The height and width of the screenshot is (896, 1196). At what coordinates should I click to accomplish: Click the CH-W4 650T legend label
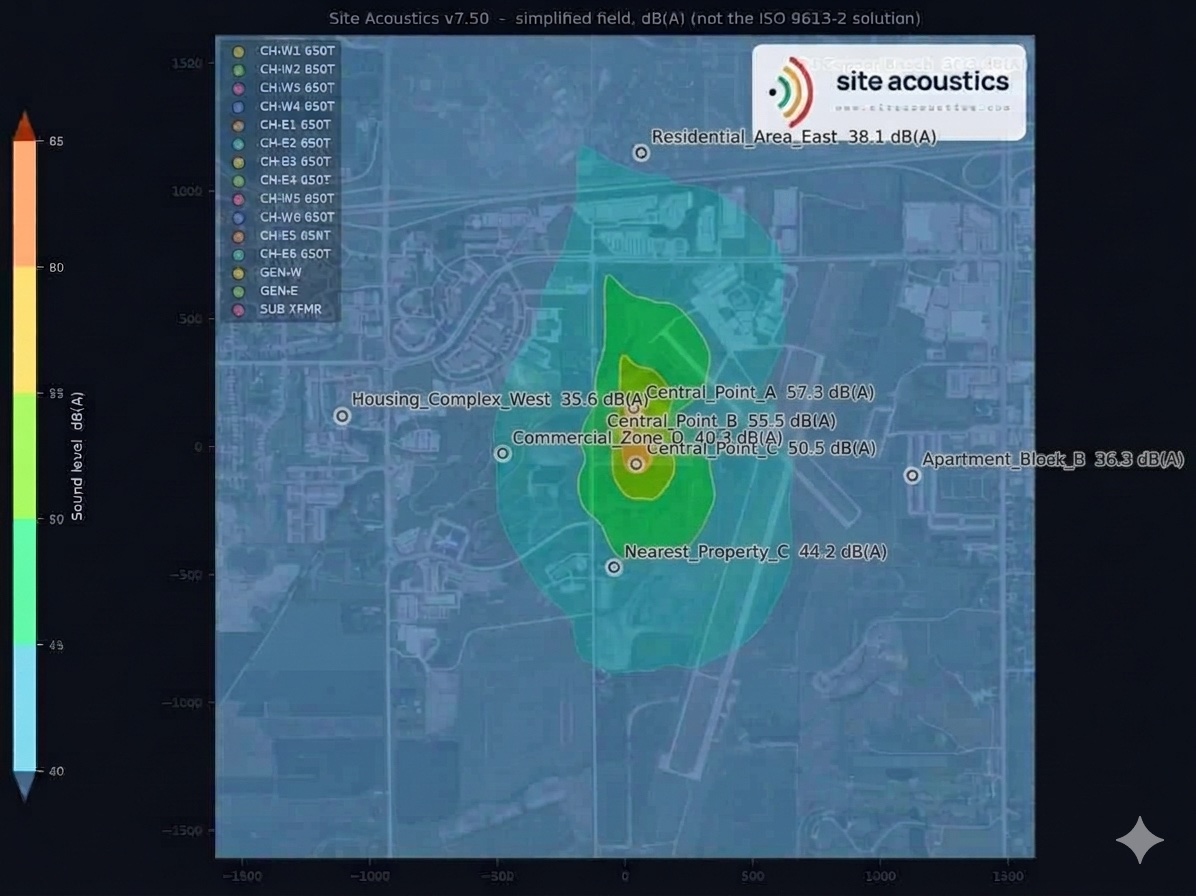[297, 107]
